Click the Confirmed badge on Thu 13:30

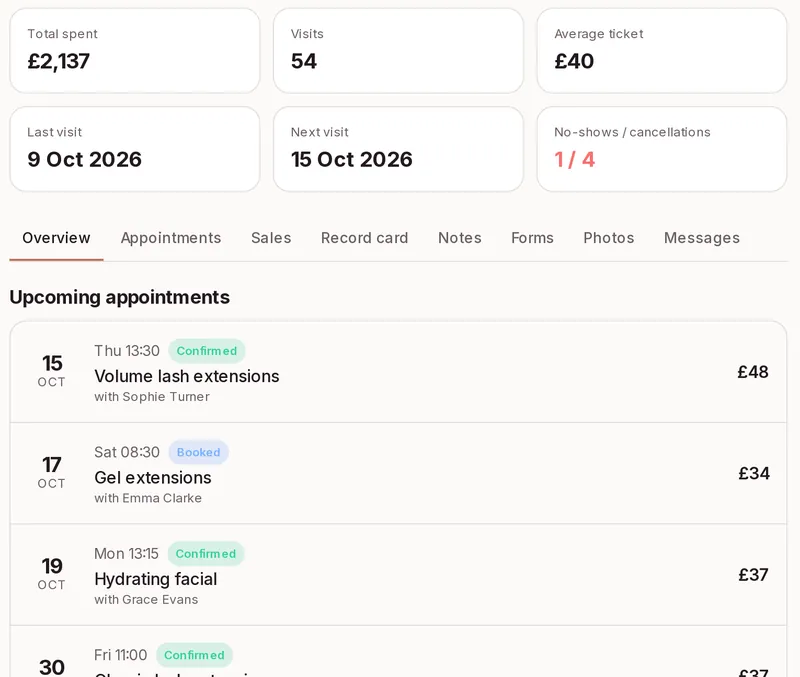pos(207,351)
